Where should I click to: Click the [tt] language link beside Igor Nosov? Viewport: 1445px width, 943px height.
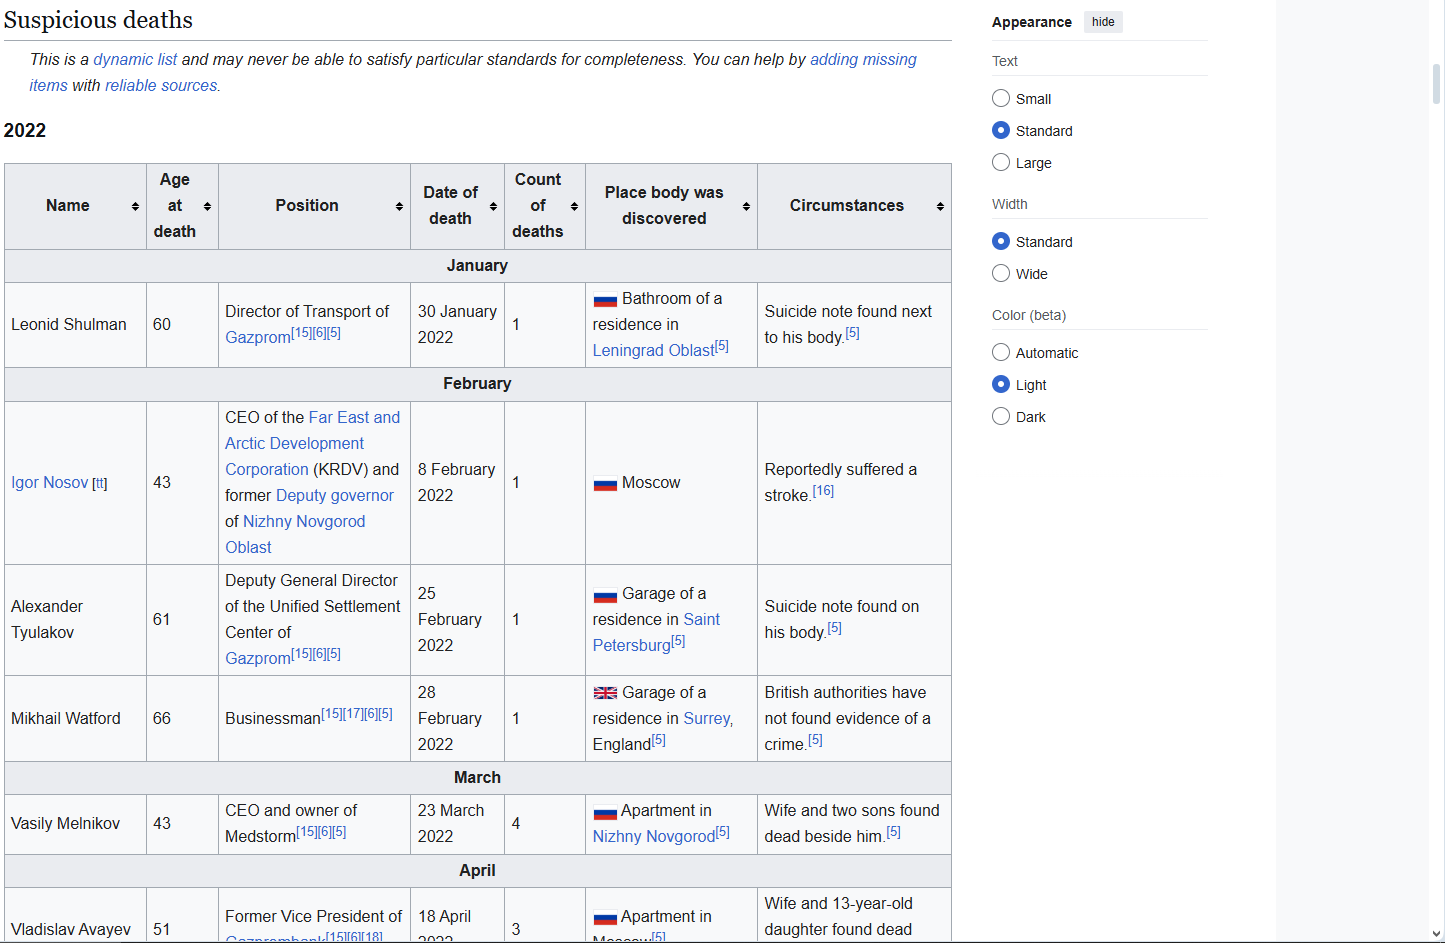click(x=100, y=484)
